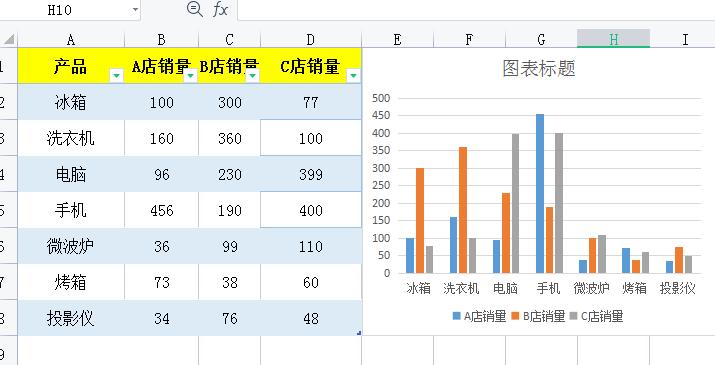Image resolution: width=715 pixels, height=365 pixels.
Task: Click the cell with value 36
Action: pyautogui.click(x=161, y=246)
